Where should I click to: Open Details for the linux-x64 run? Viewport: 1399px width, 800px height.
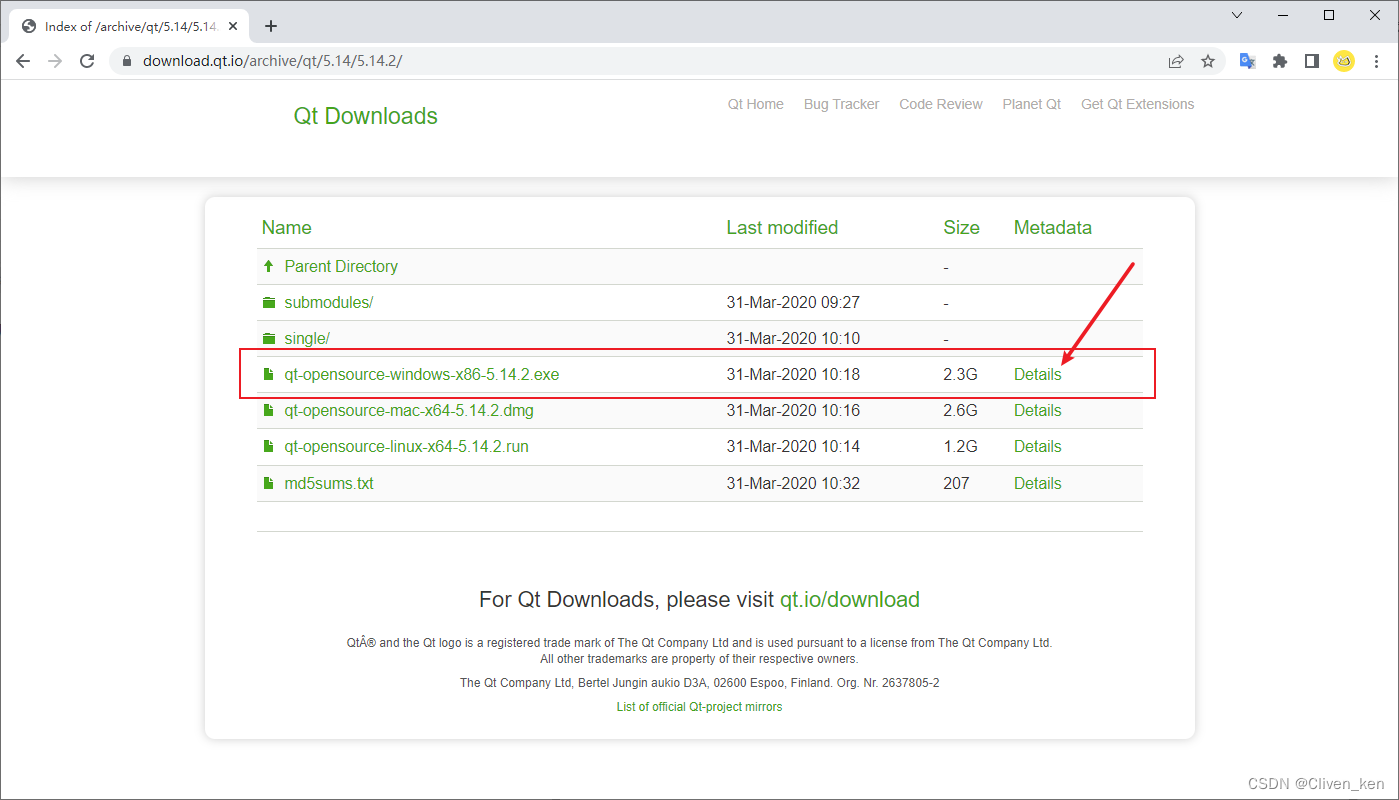pos(1037,446)
